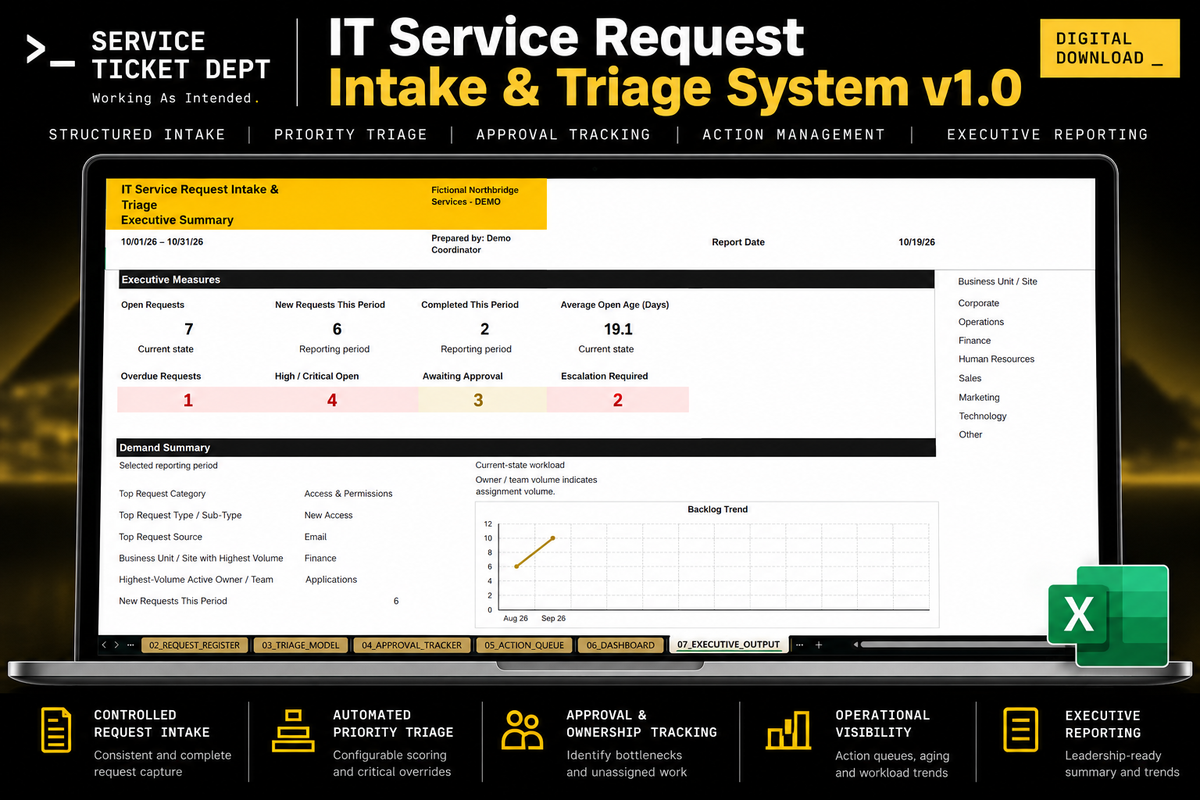
Task: Filter slicer by Sales
Action: (x=970, y=378)
